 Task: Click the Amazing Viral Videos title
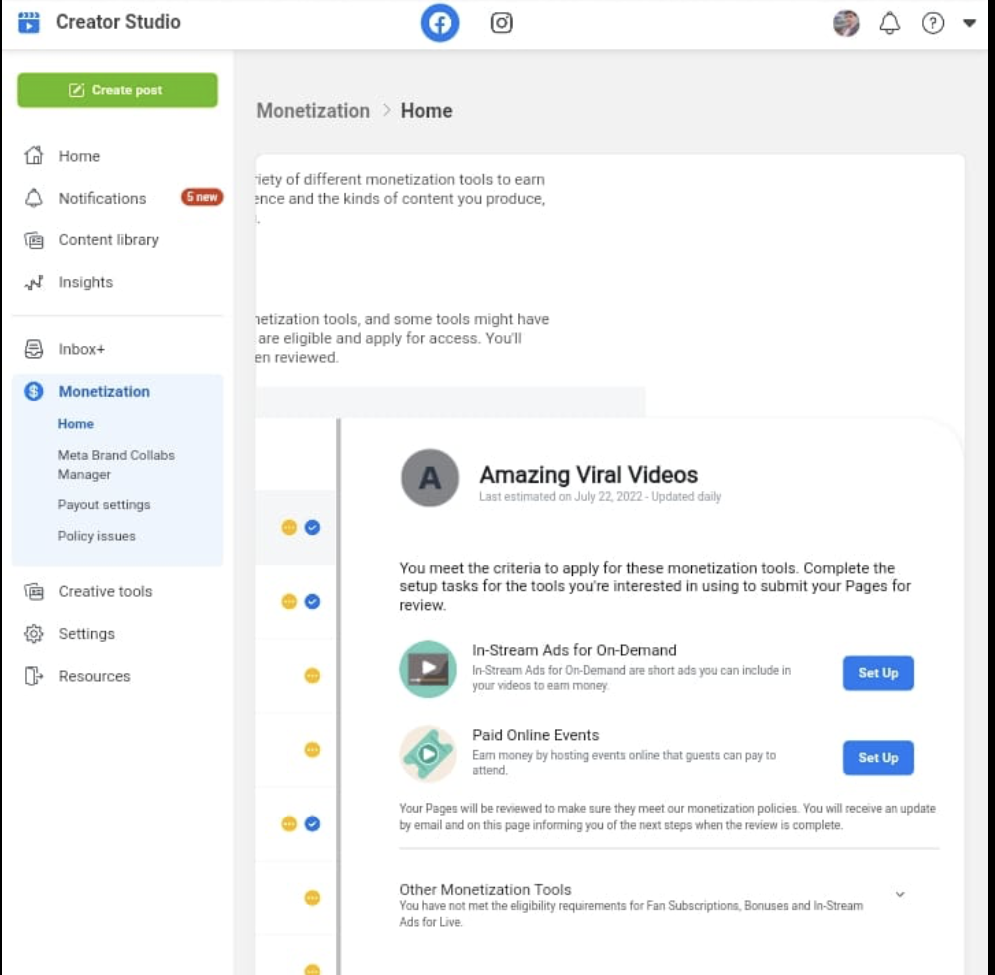(588, 475)
